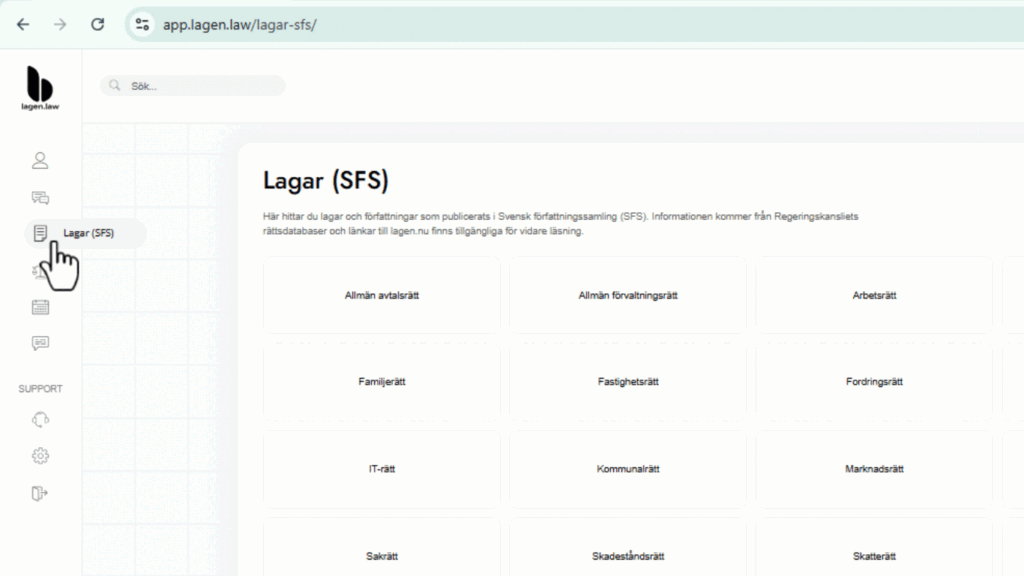This screenshot has height=576, width=1024.
Task: Click the Lagar (SFS) page heading
Action: point(326,181)
